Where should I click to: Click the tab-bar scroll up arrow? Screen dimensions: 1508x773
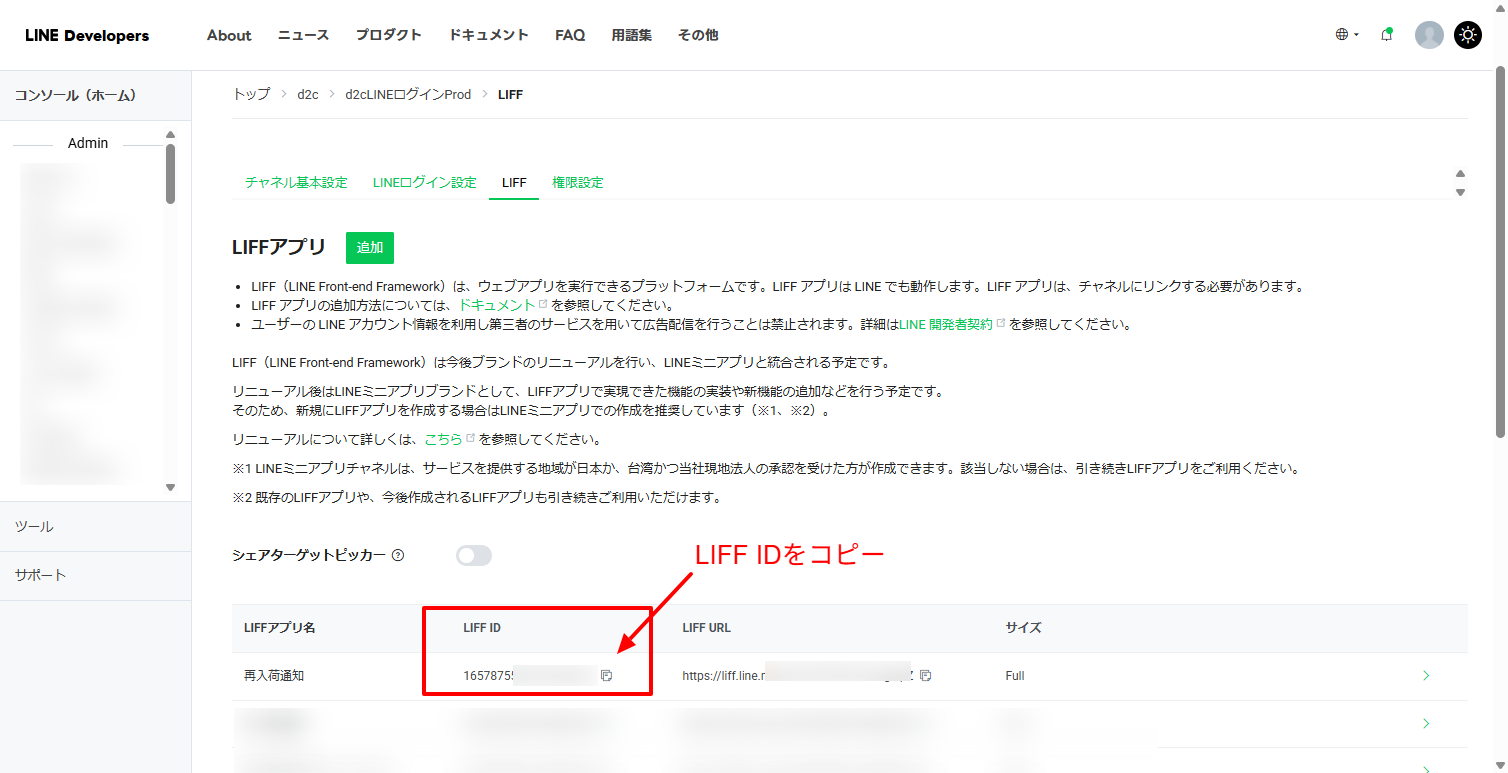1460,174
